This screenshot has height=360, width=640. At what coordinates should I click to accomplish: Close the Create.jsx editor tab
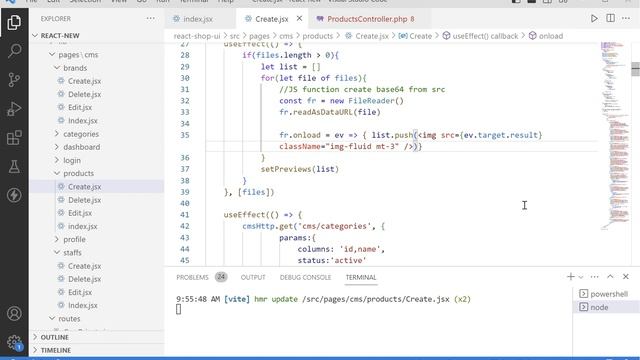click(x=300, y=19)
